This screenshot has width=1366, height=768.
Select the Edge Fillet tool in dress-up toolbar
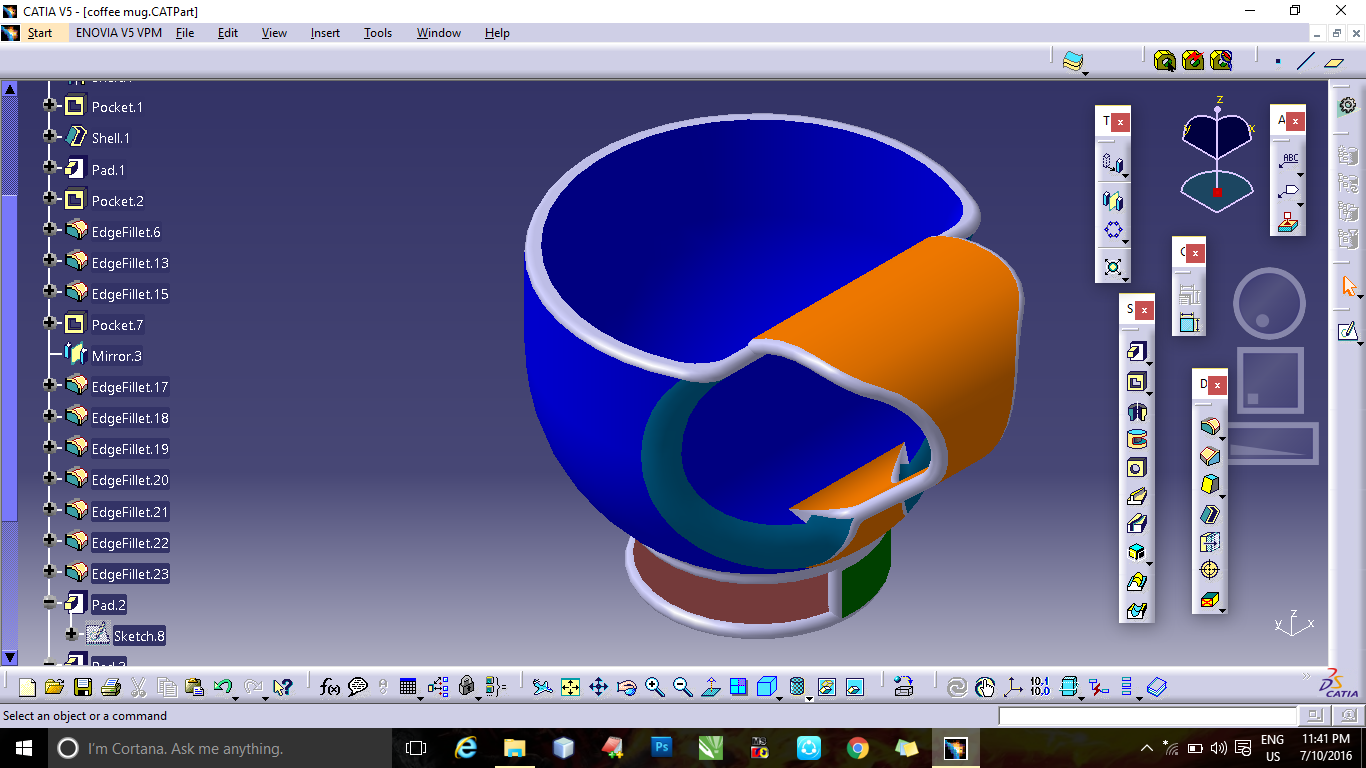coord(1210,427)
